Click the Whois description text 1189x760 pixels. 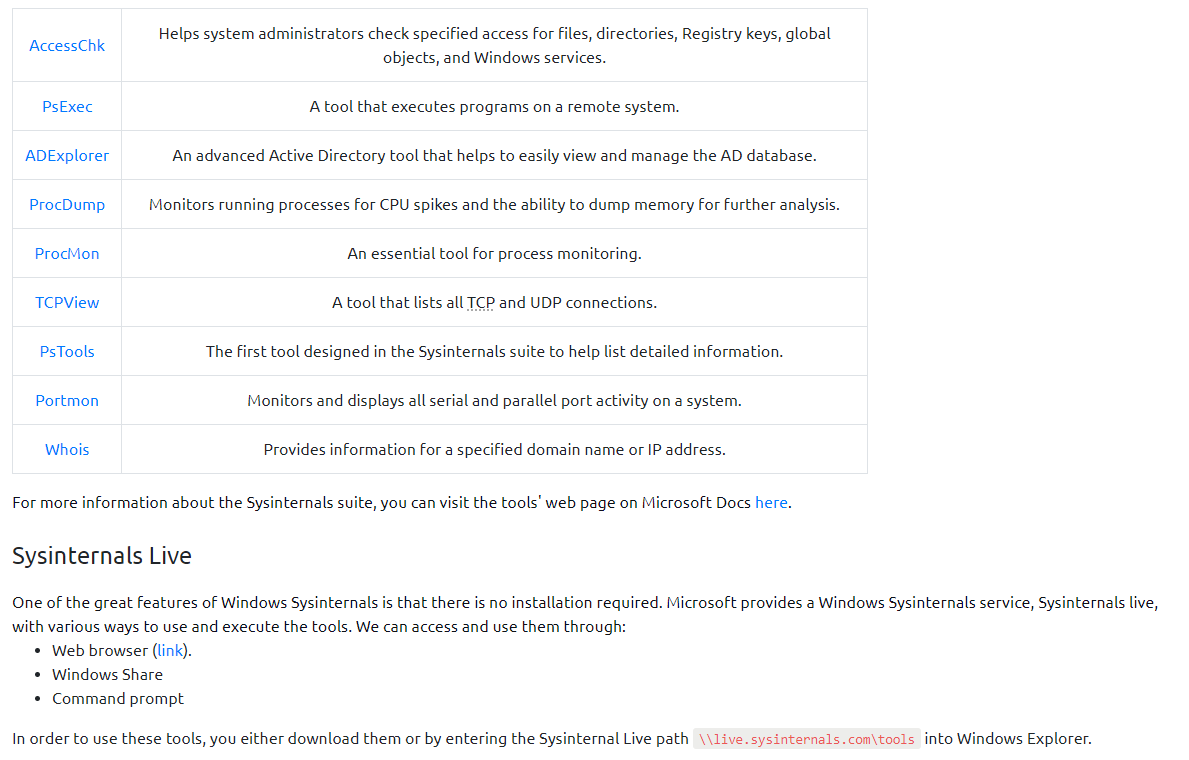494,450
